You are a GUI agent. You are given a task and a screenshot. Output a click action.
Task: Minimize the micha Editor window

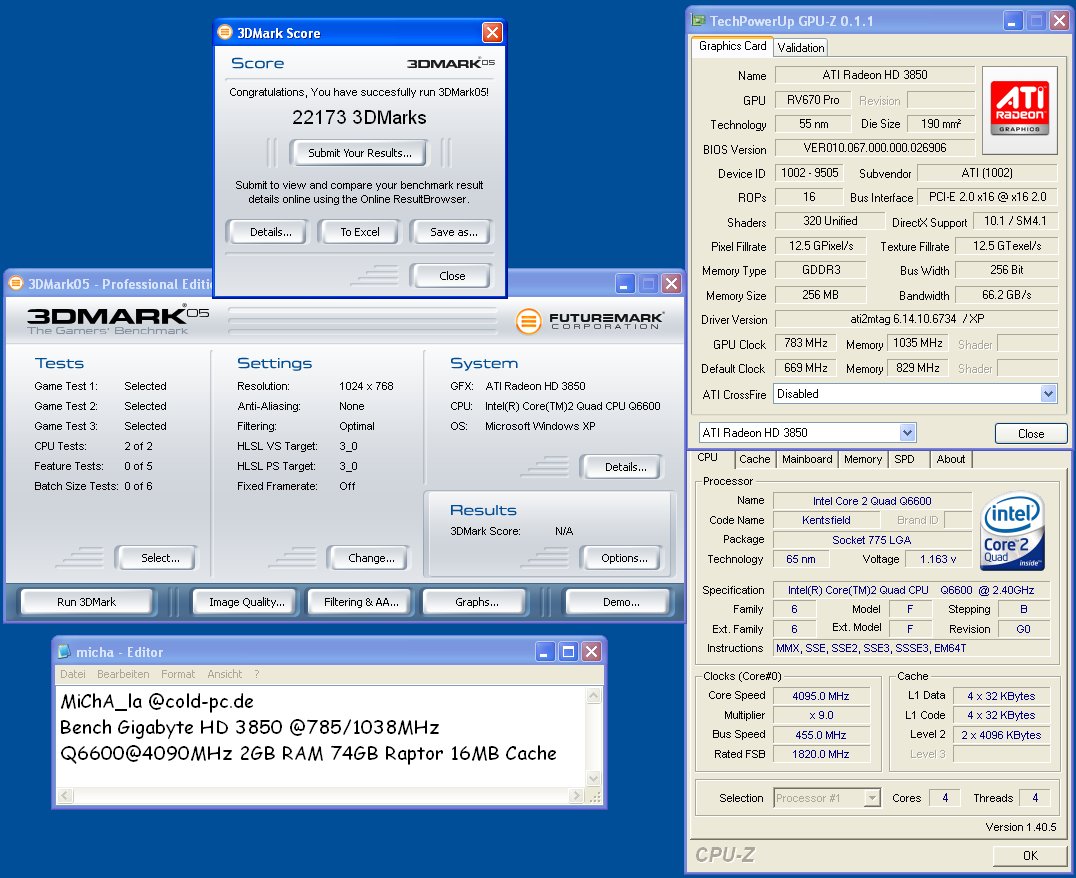(544, 651)
